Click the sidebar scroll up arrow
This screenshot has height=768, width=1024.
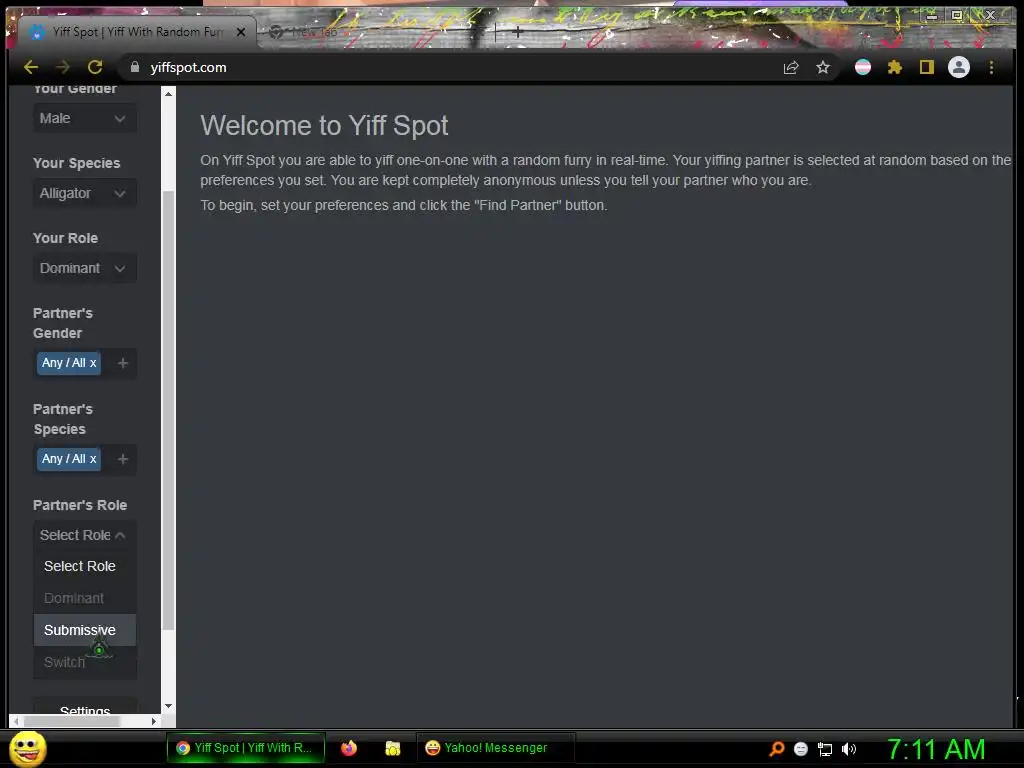point(168,94)
